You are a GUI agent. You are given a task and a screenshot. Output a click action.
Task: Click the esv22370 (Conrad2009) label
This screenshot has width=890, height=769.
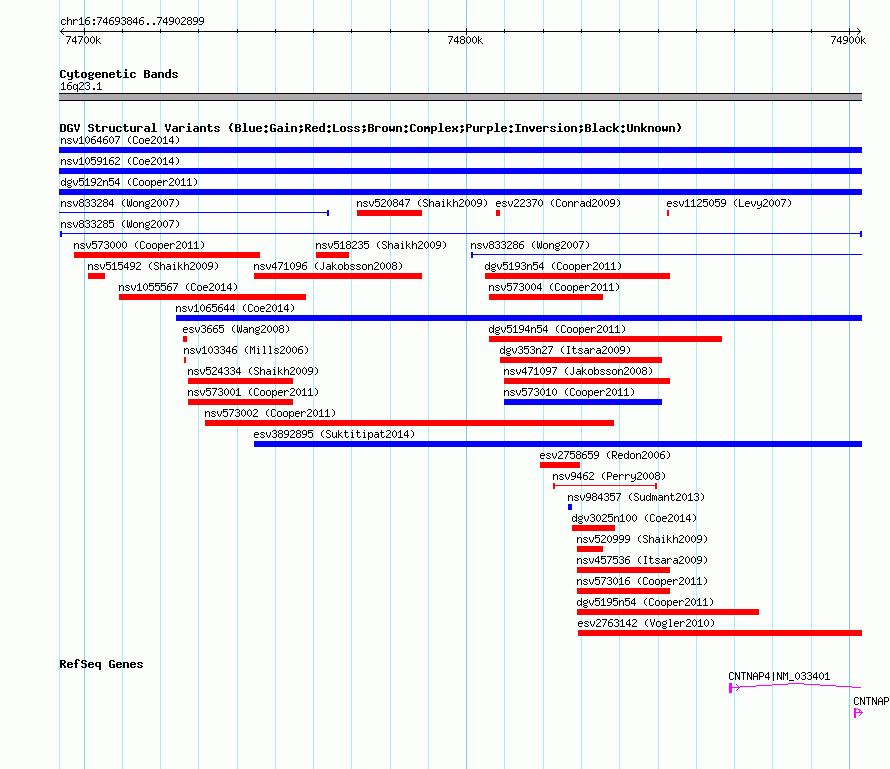pyautogui.click(x=558, y=203)
